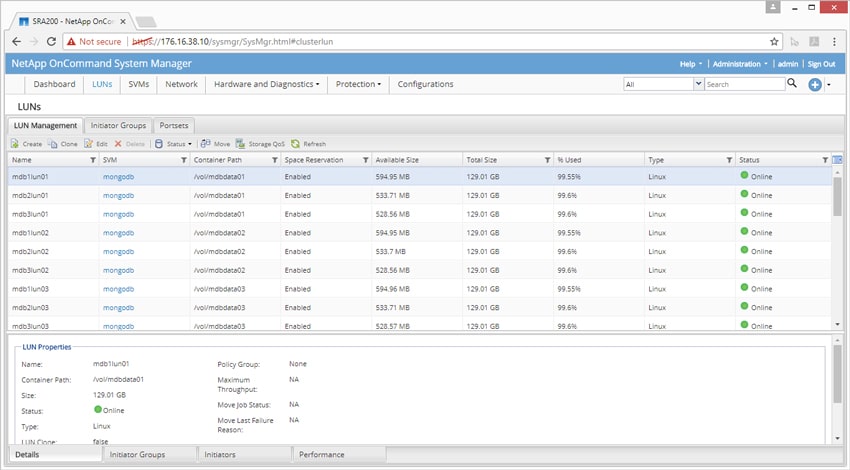Screen dimensions: 850x470
Task: Expand arrow beside the plus icon
Action: (x=828, y=85)
